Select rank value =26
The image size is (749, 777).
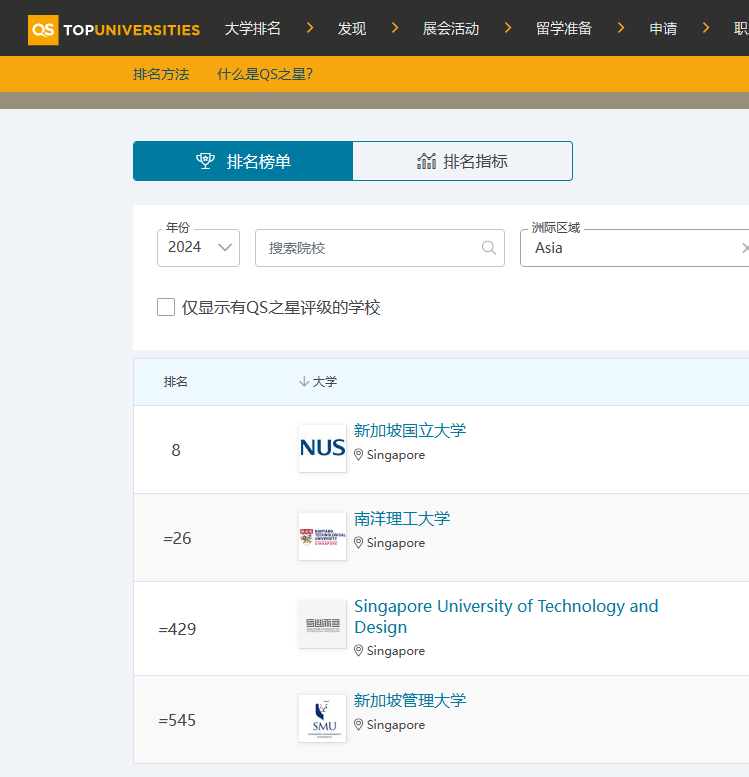[x=177, y=538]
